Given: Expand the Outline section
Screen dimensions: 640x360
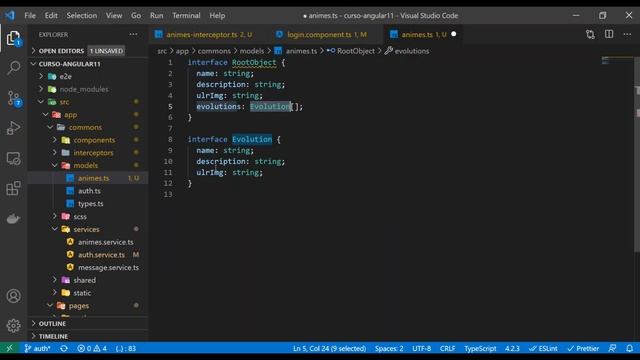Looking at the screenshot, I should pyautogui.click(x=88, y=323).
